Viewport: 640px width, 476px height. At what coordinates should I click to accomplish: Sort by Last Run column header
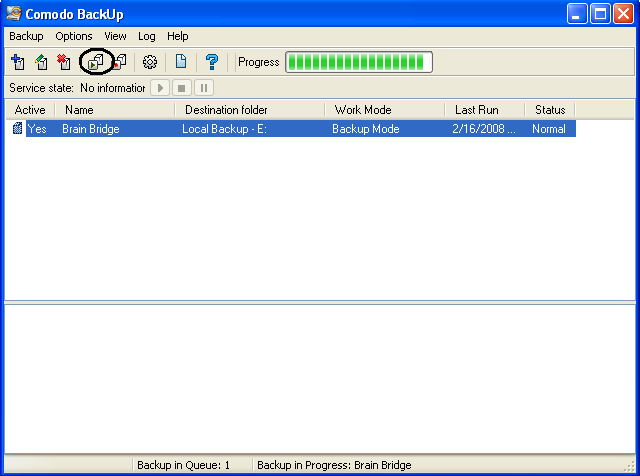coord(485,110)
